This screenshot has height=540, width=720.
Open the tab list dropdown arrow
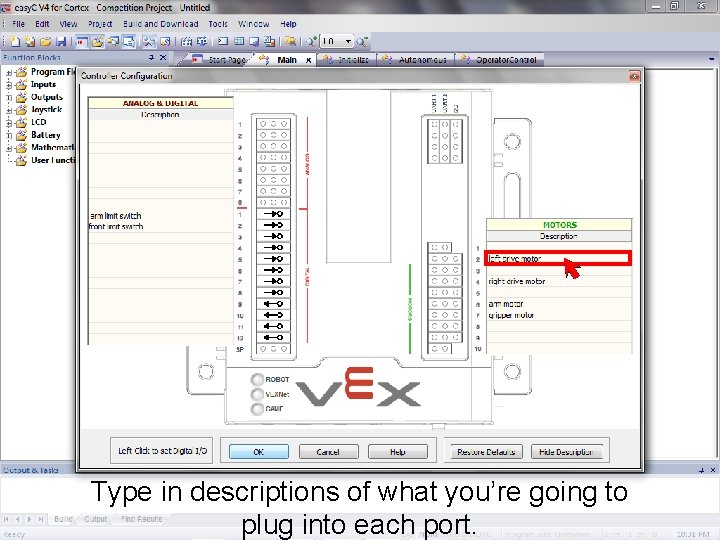(711, 59)
